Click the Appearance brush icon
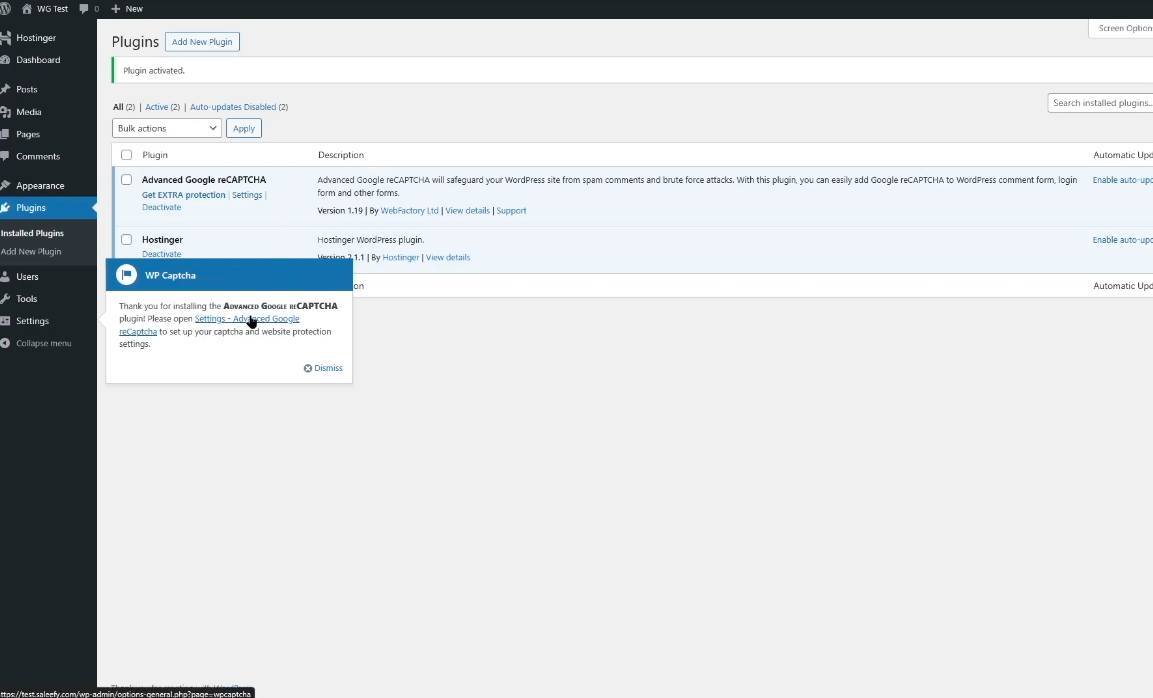 (x=6, y=185)
